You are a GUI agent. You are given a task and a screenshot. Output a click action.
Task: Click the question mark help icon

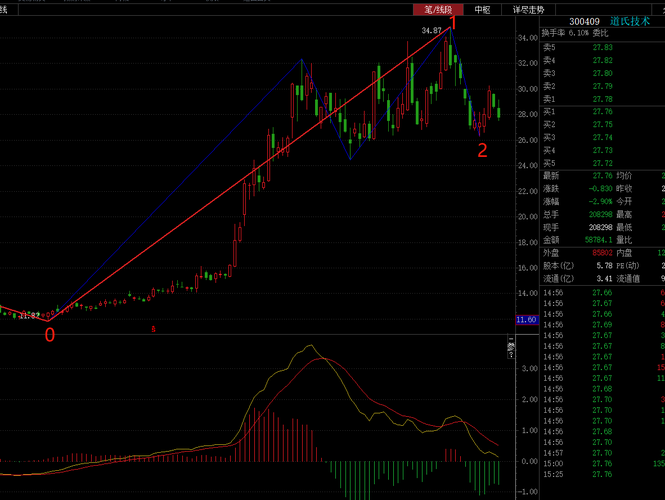coord(511,354)
